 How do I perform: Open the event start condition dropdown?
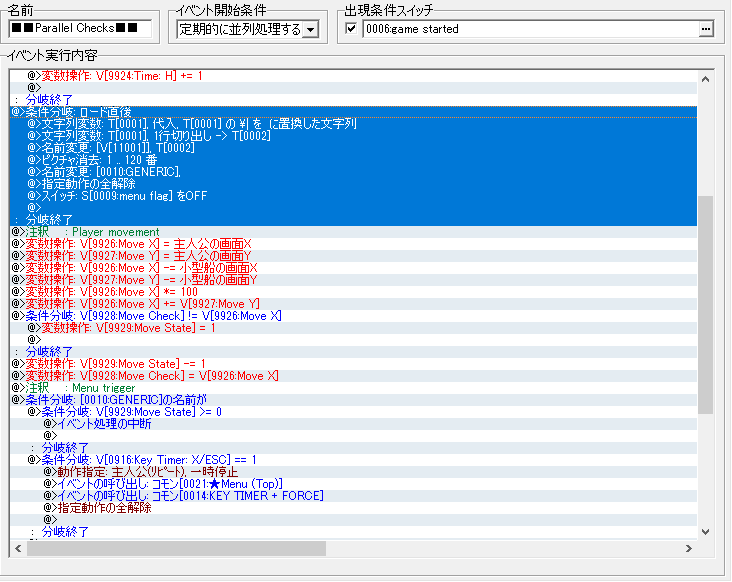click(310, 29)
